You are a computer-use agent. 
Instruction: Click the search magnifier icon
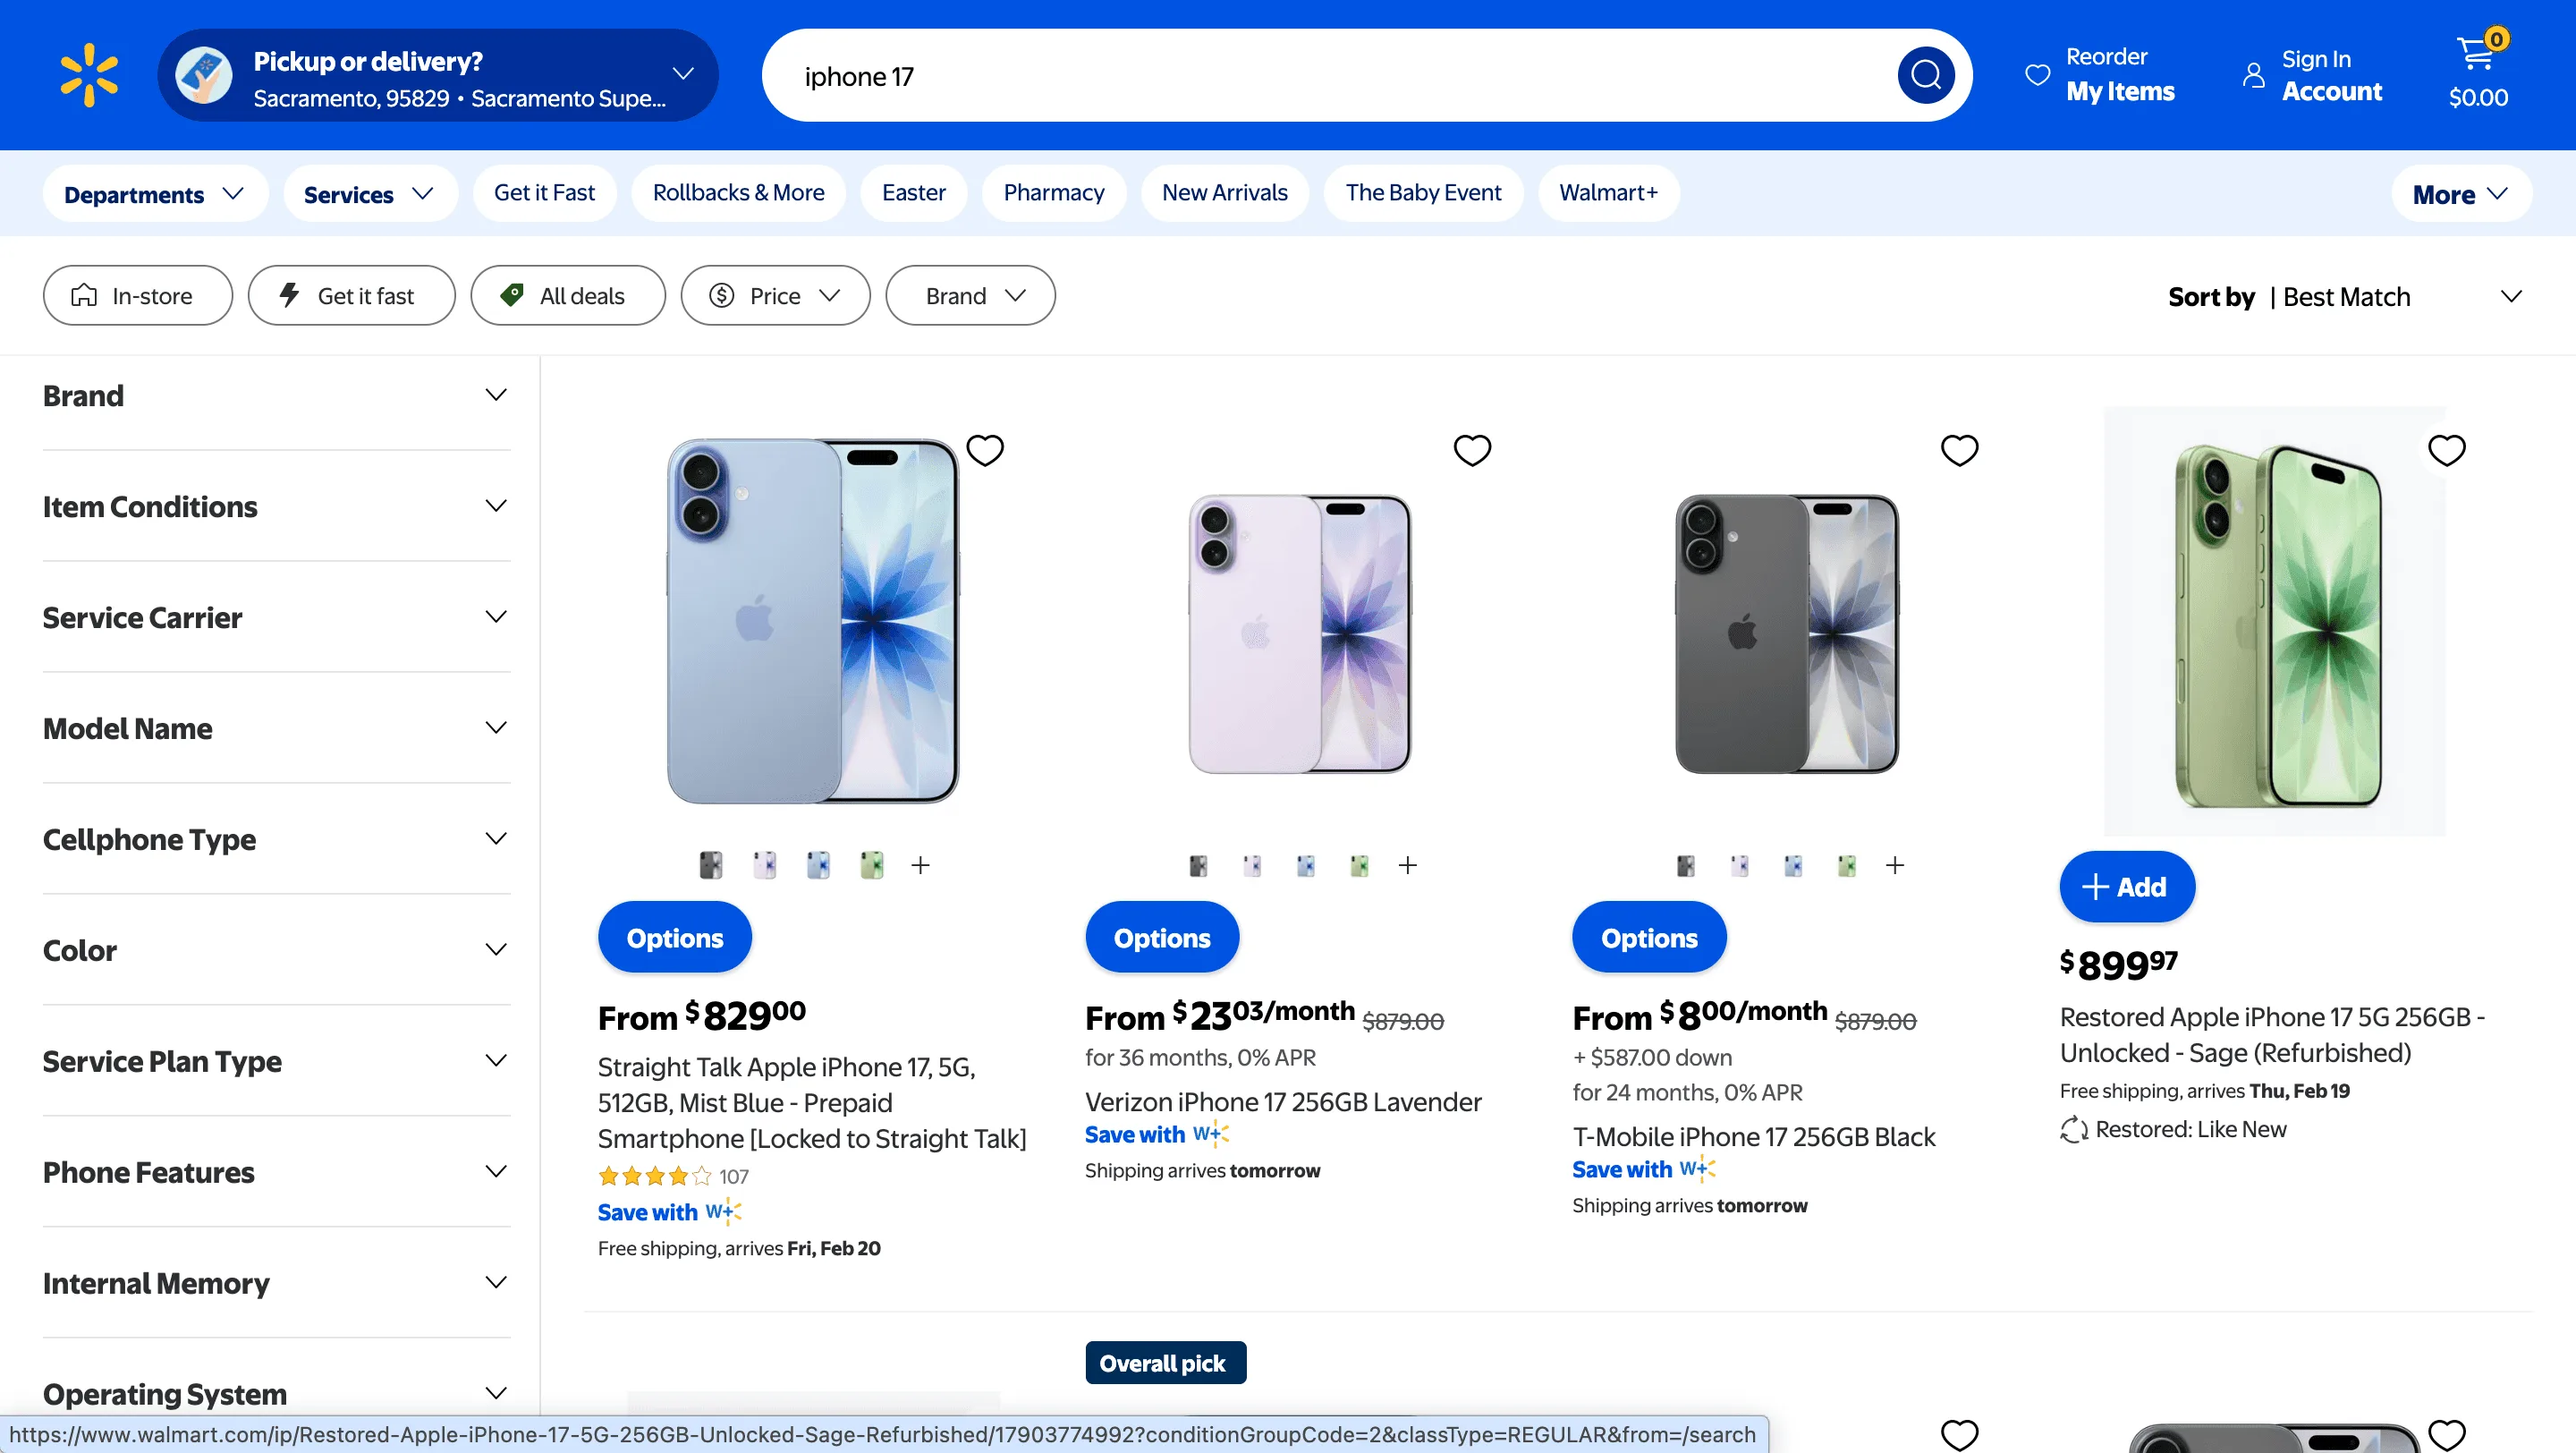pyautogui.click(x=1925, y=74)
